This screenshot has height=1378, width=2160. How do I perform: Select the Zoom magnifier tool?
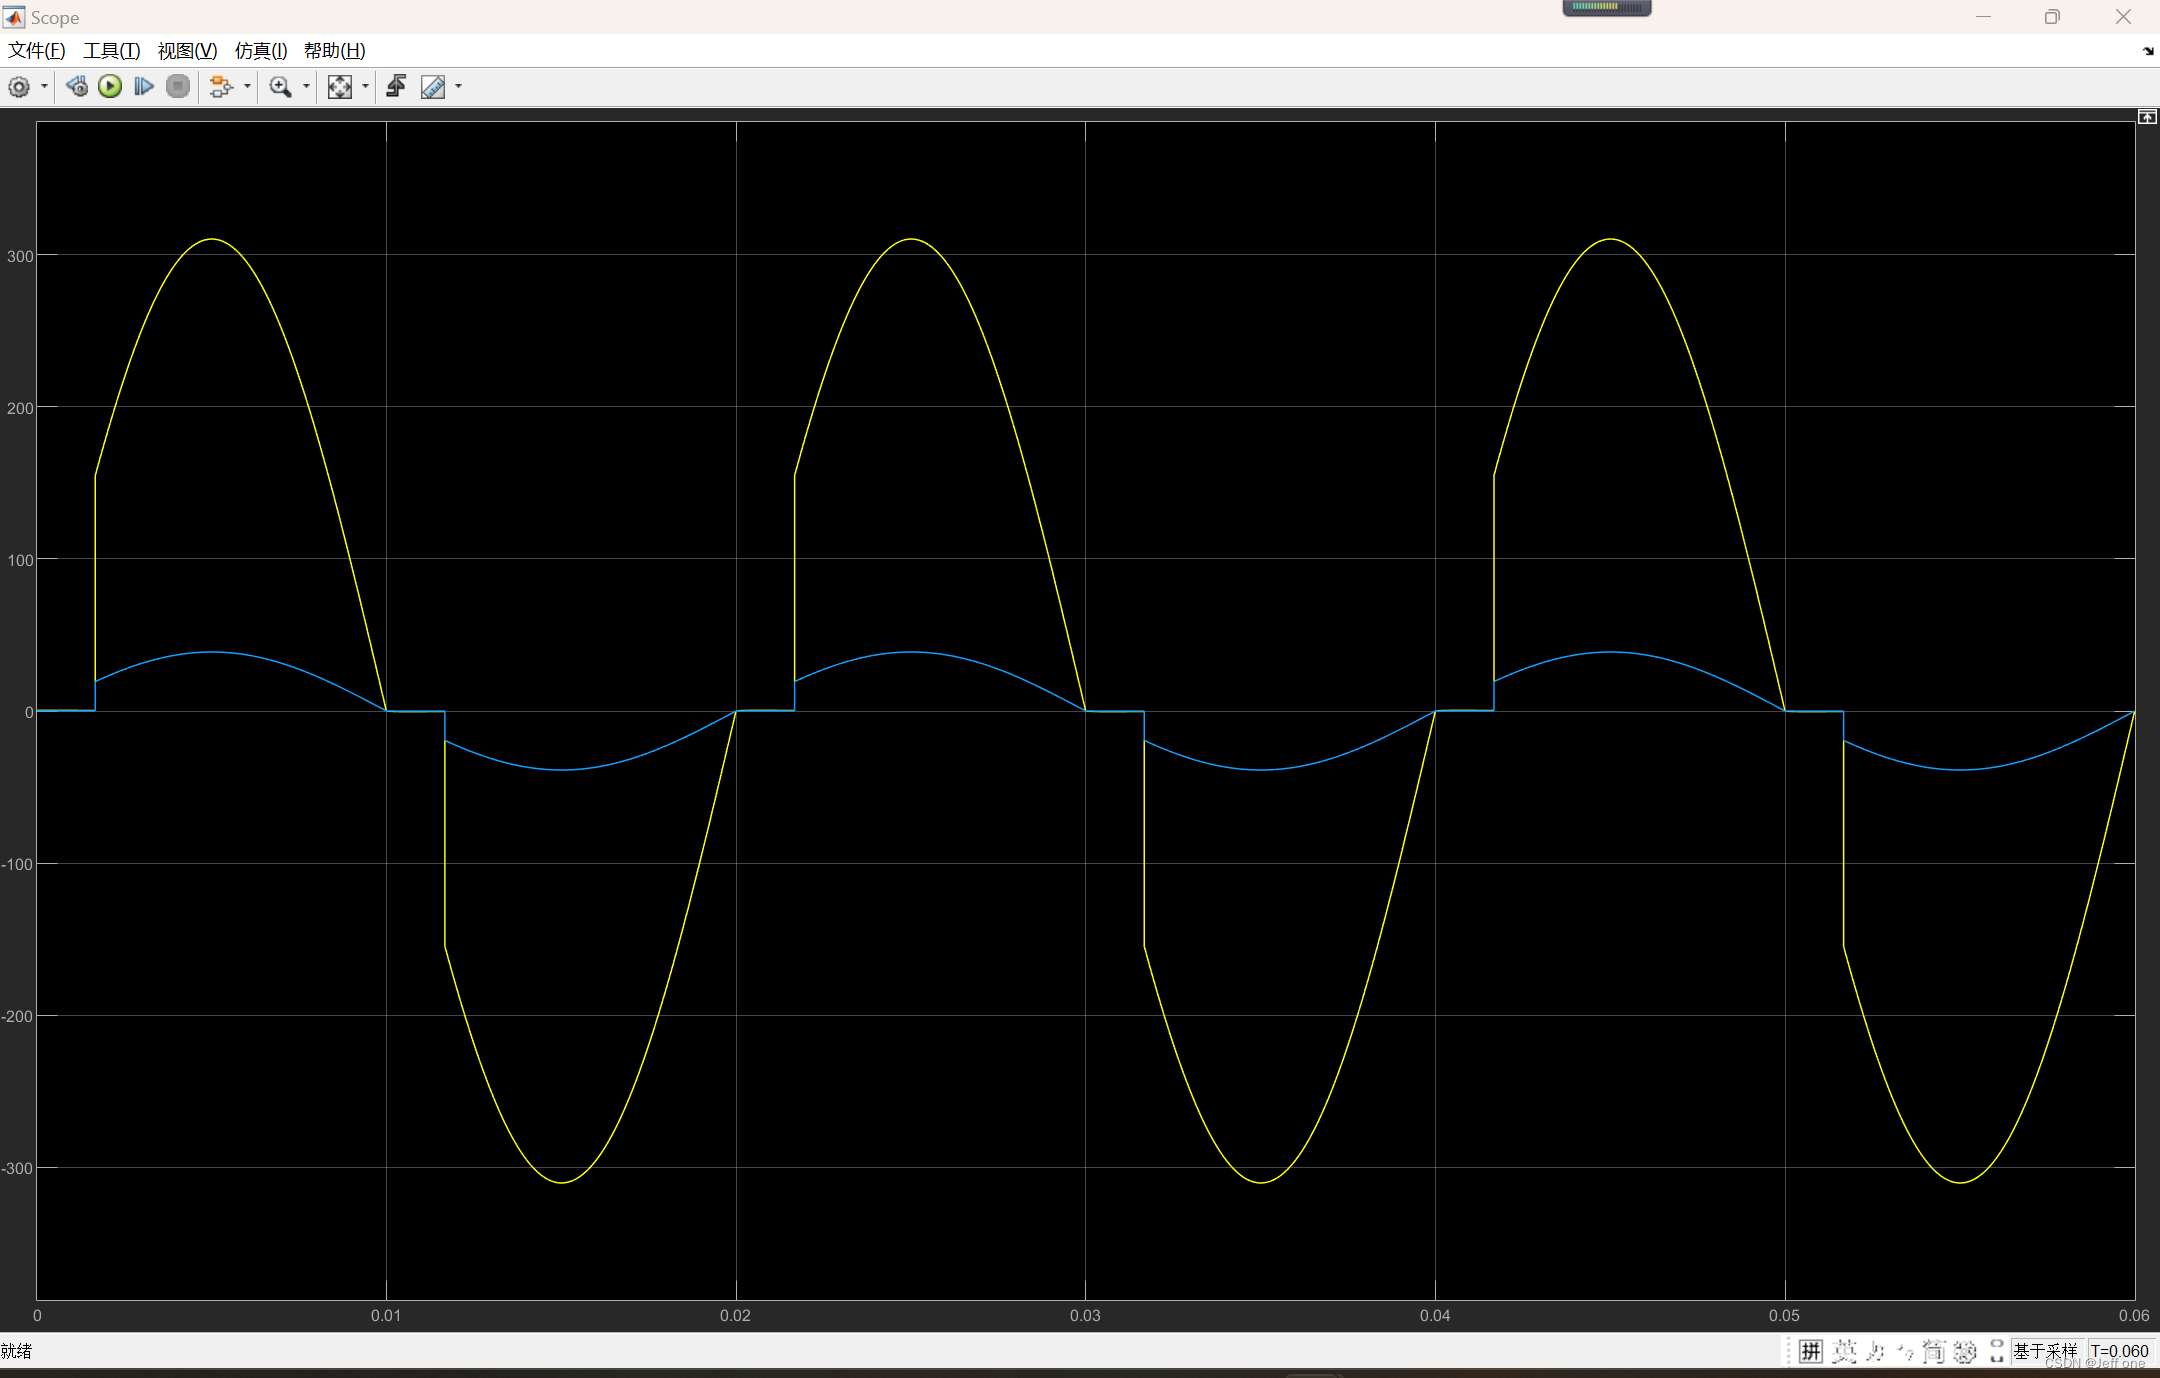[281, 87]
